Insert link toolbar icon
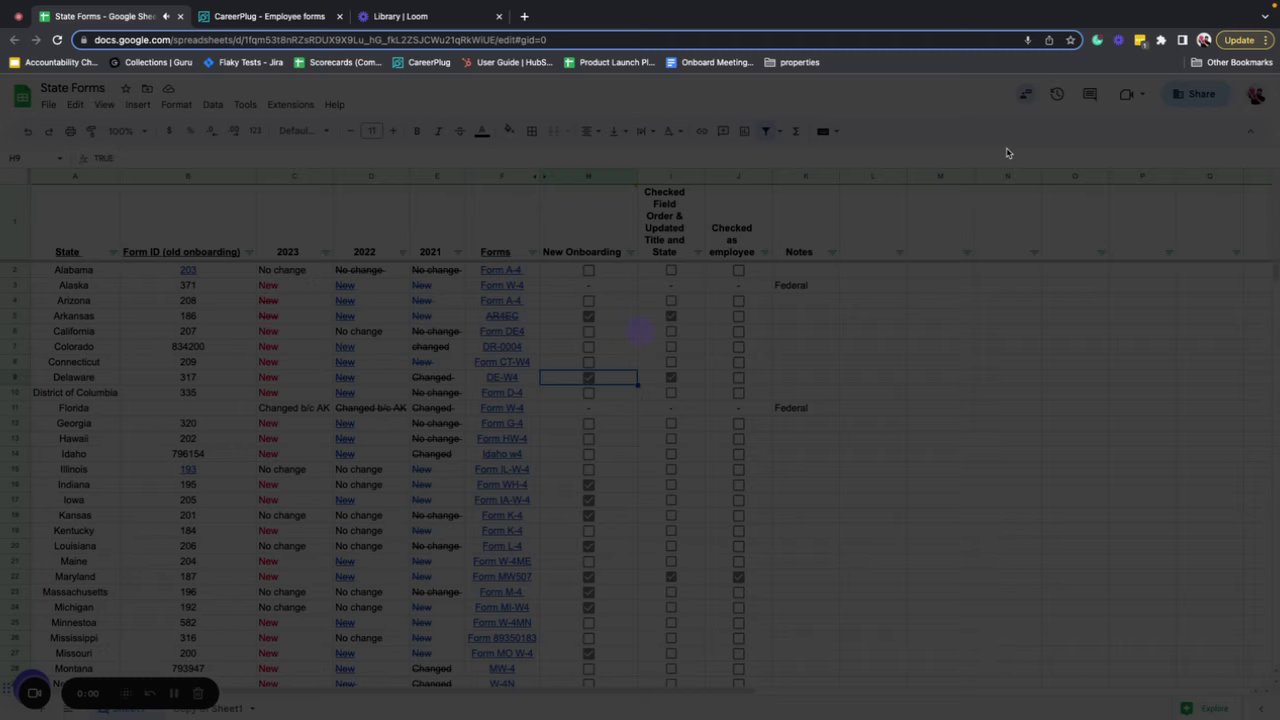This screenshot has width=1280, height=720. tap(702, 131)
